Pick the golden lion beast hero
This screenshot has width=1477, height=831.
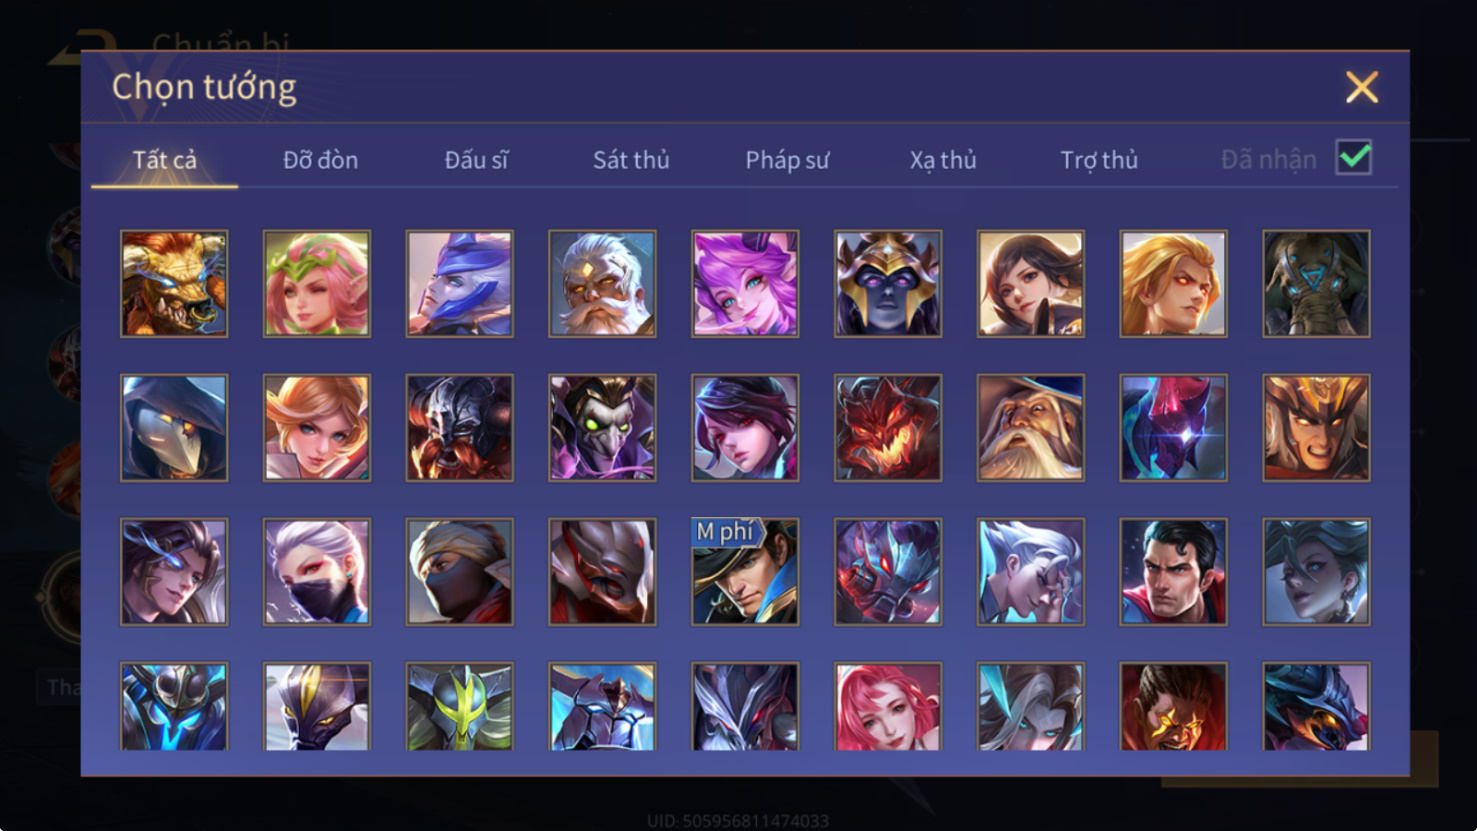coord(174,284)
